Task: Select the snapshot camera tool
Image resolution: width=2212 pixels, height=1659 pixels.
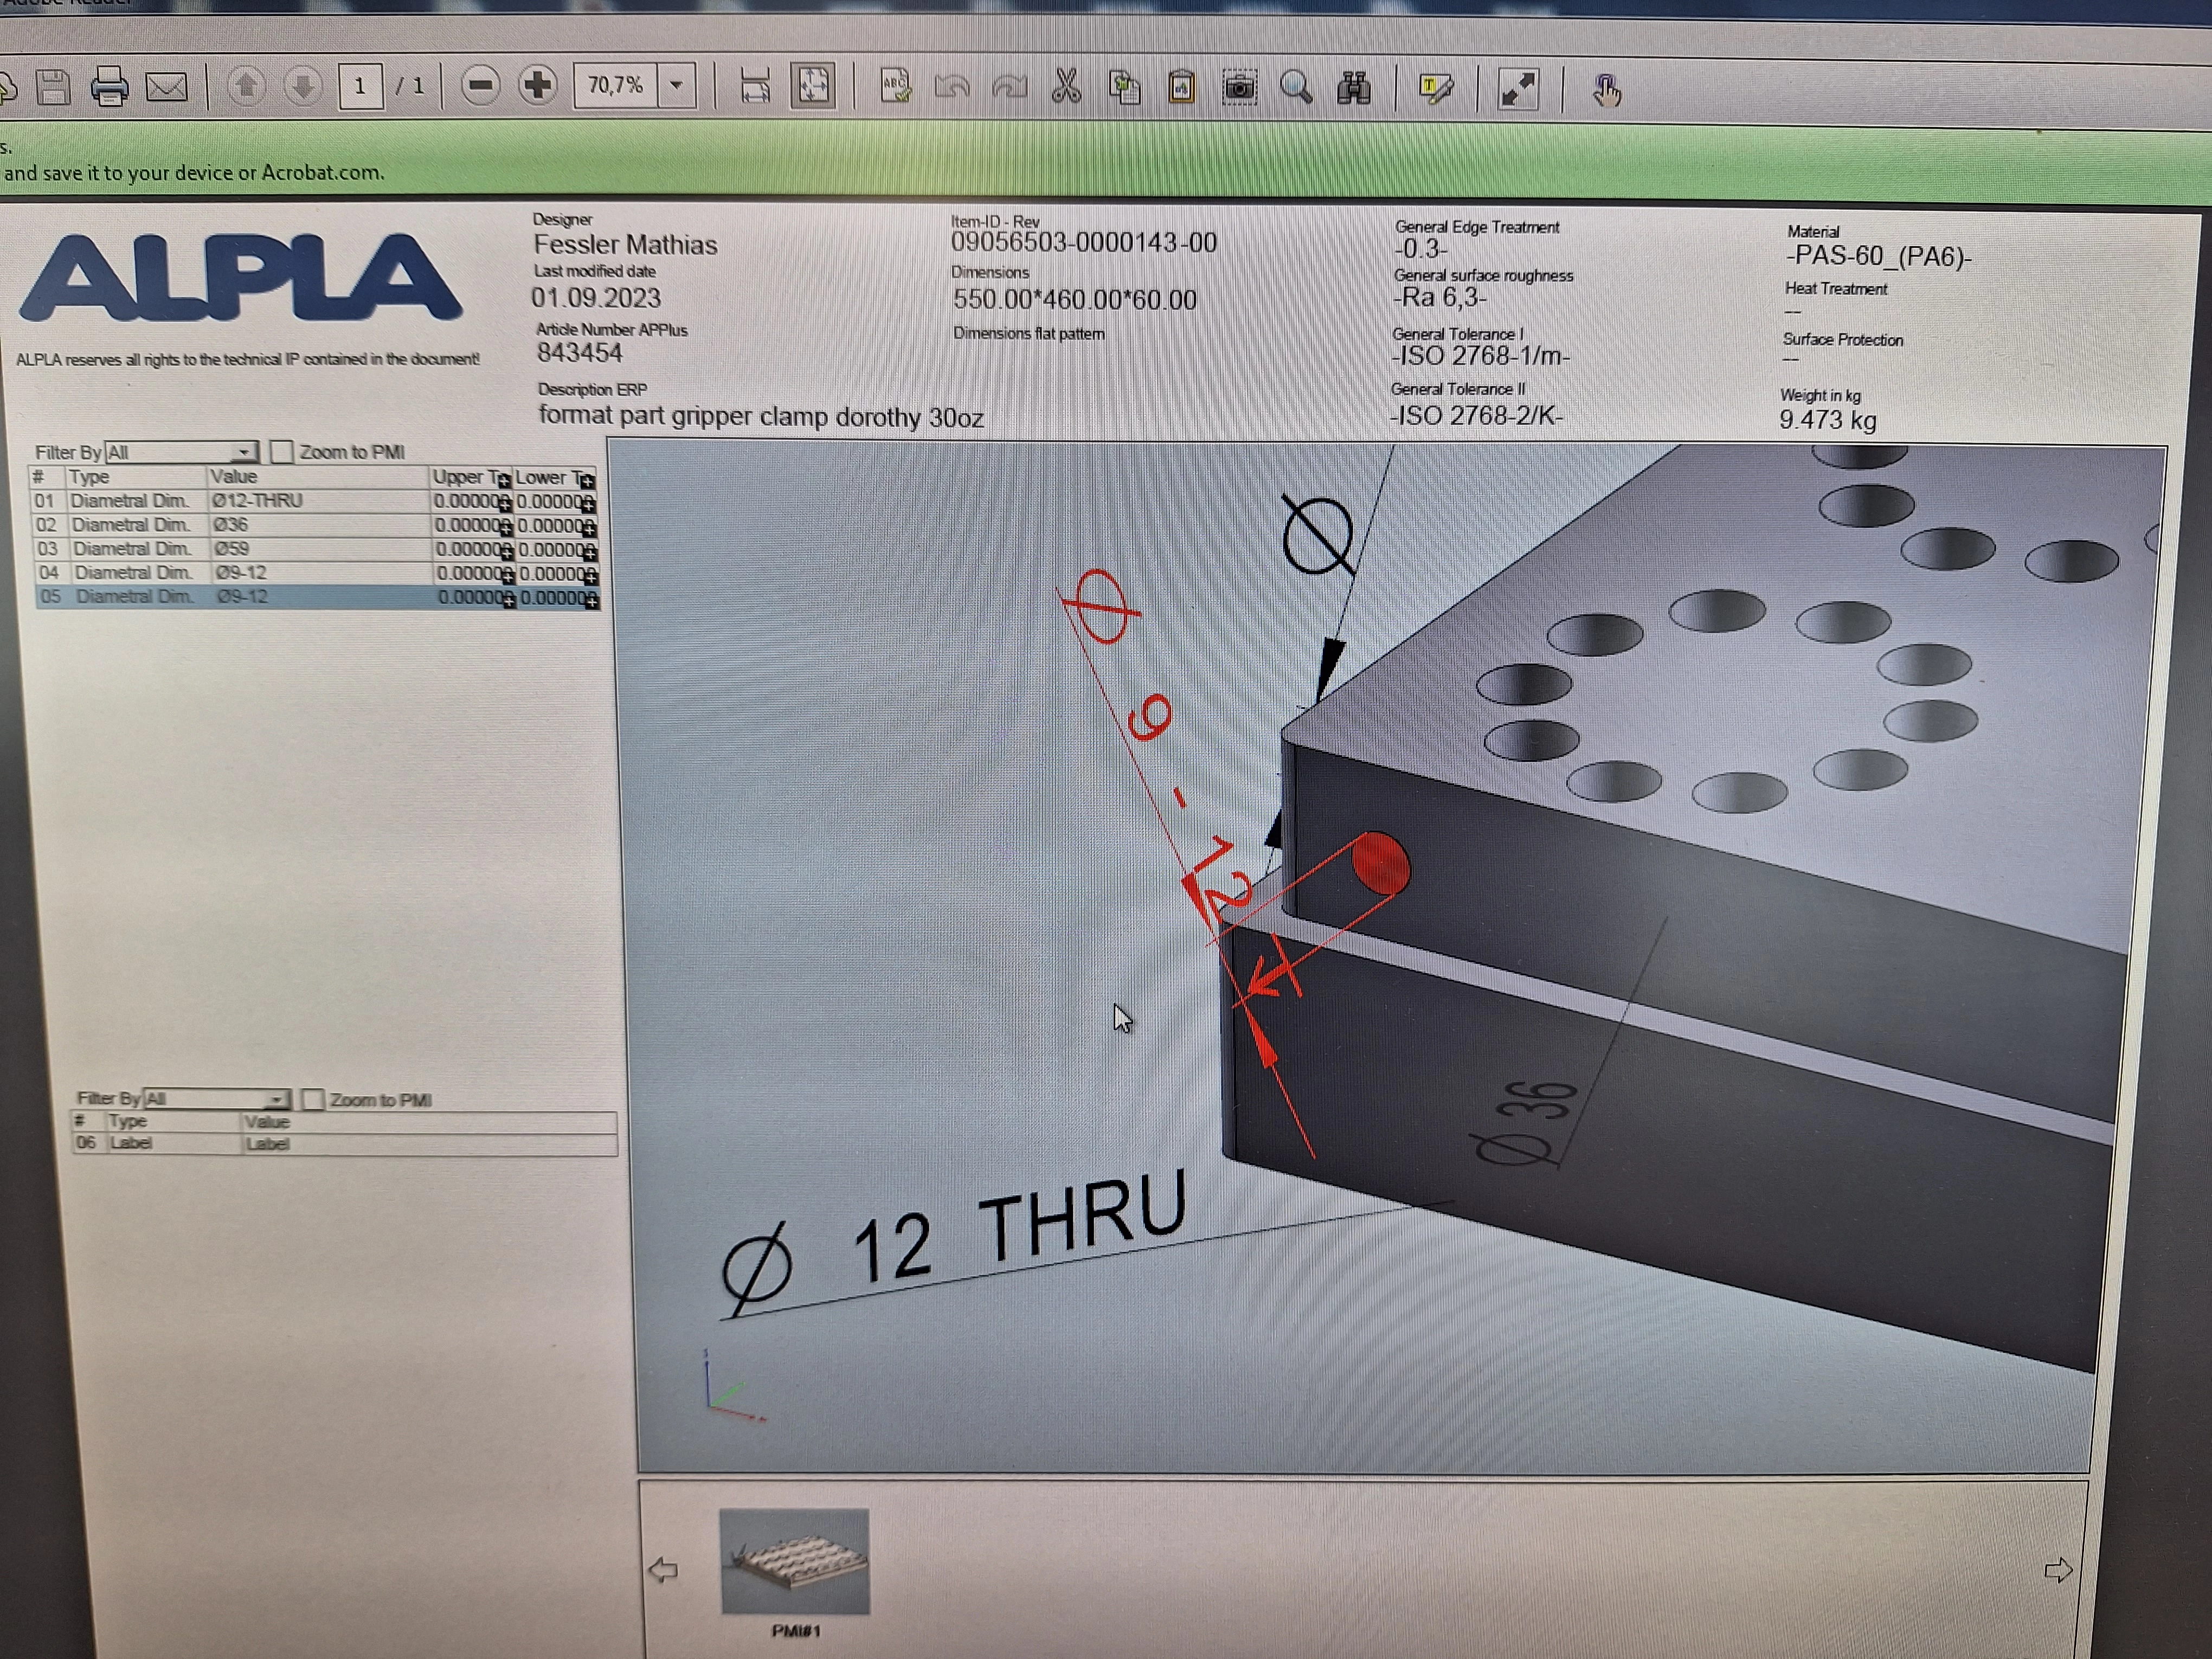Action: [1240, 89]
